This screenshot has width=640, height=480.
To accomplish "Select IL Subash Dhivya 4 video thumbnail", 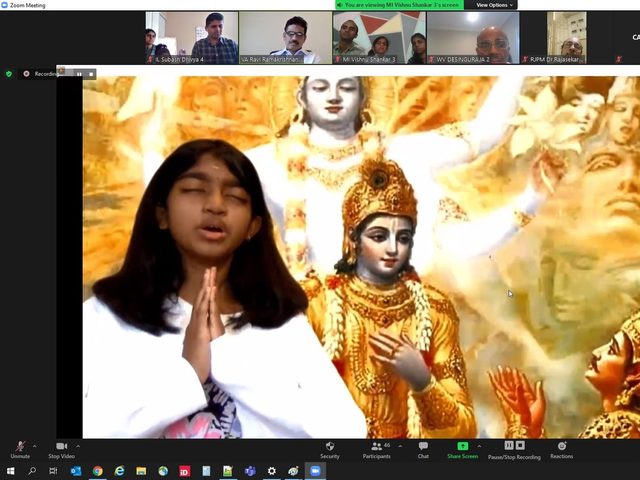I will click(x=192, y=38).
